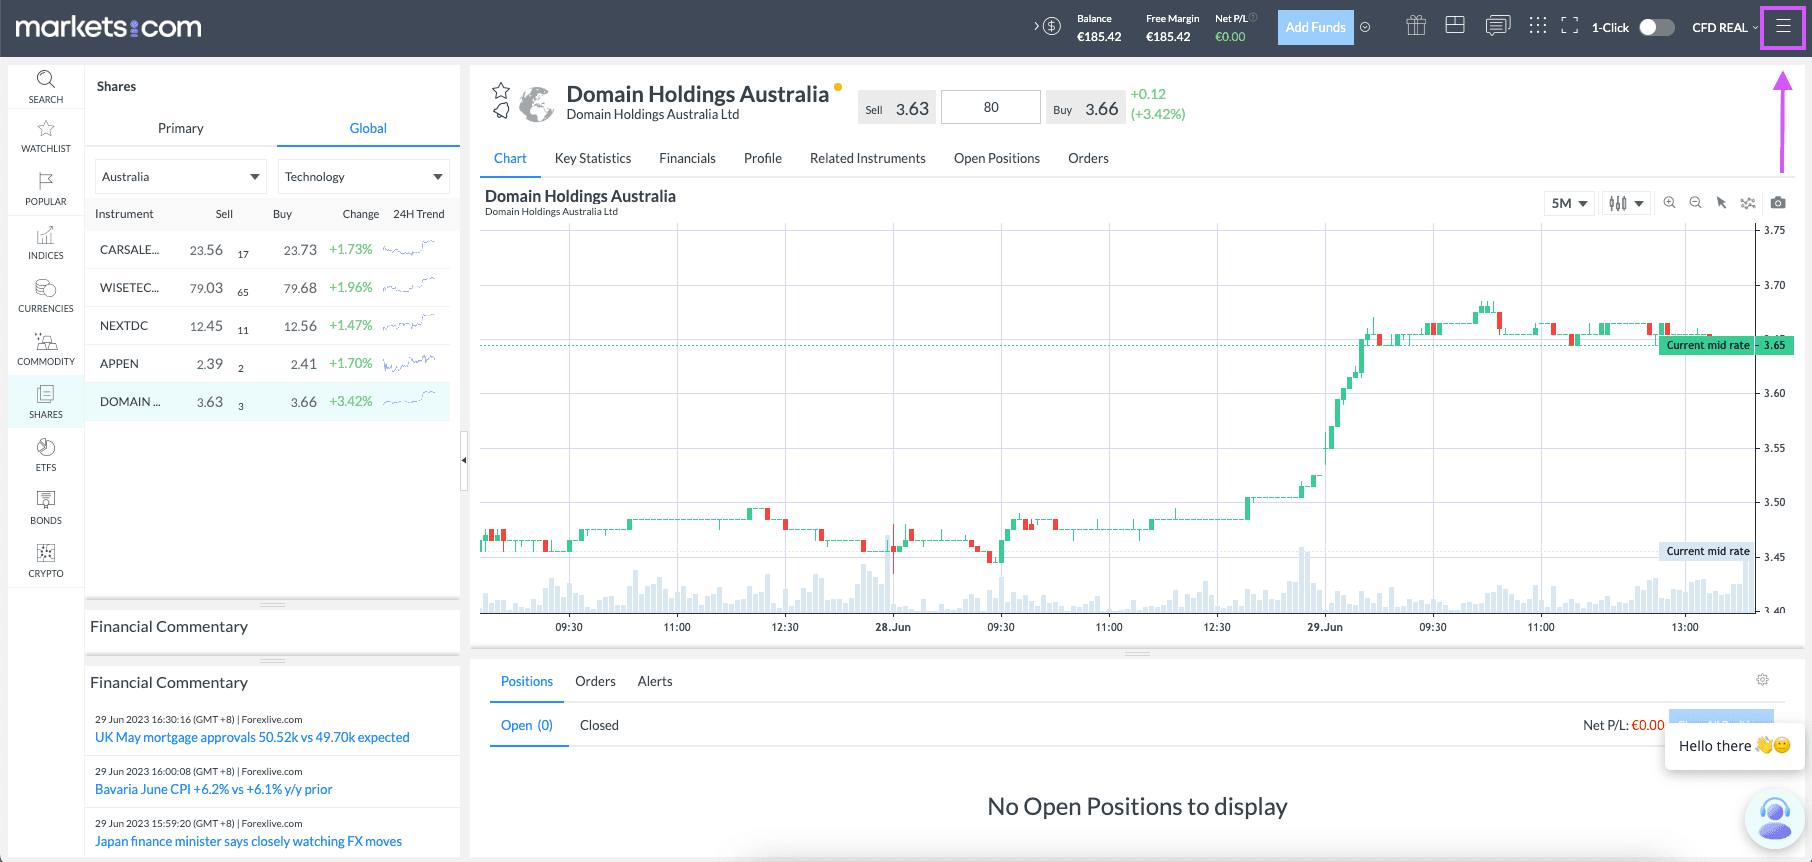Open chart indicators and studies icon
The height and width of the screenshot is (862, 1812).
pyautogui.click(x=1747, y=203)
